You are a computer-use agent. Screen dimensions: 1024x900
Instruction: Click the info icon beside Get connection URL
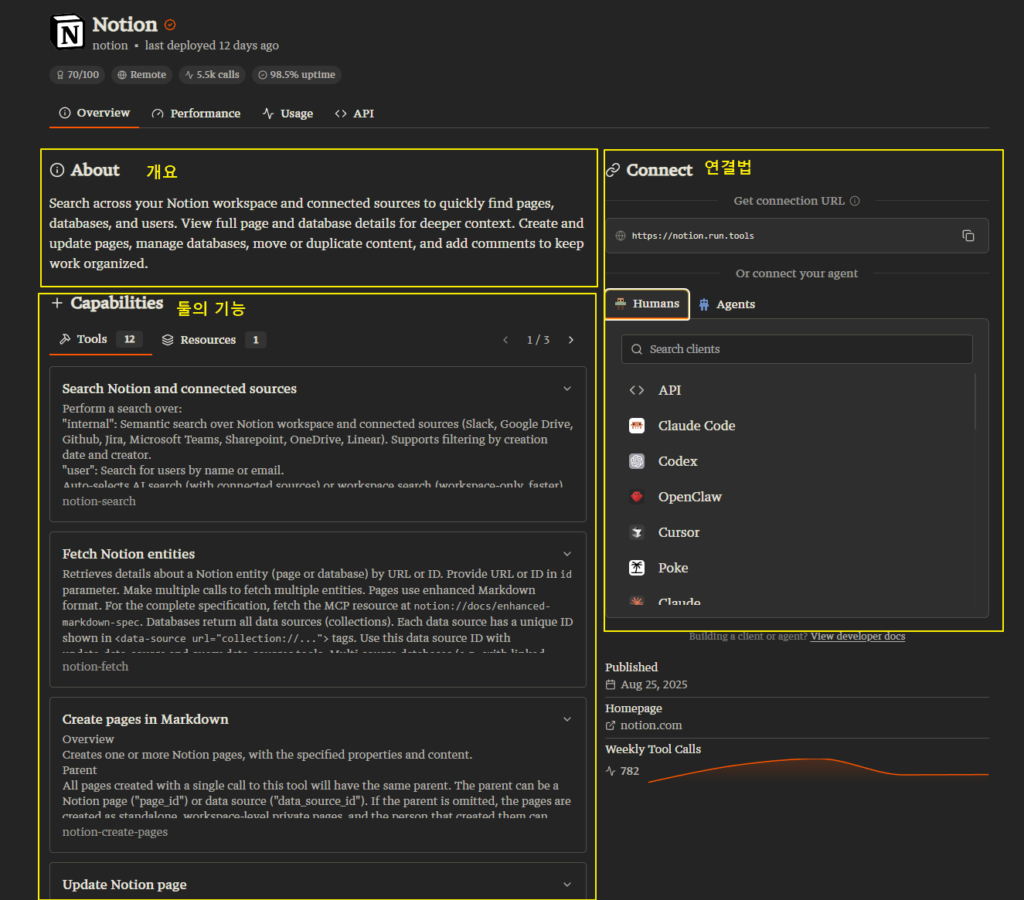[855, 201]
